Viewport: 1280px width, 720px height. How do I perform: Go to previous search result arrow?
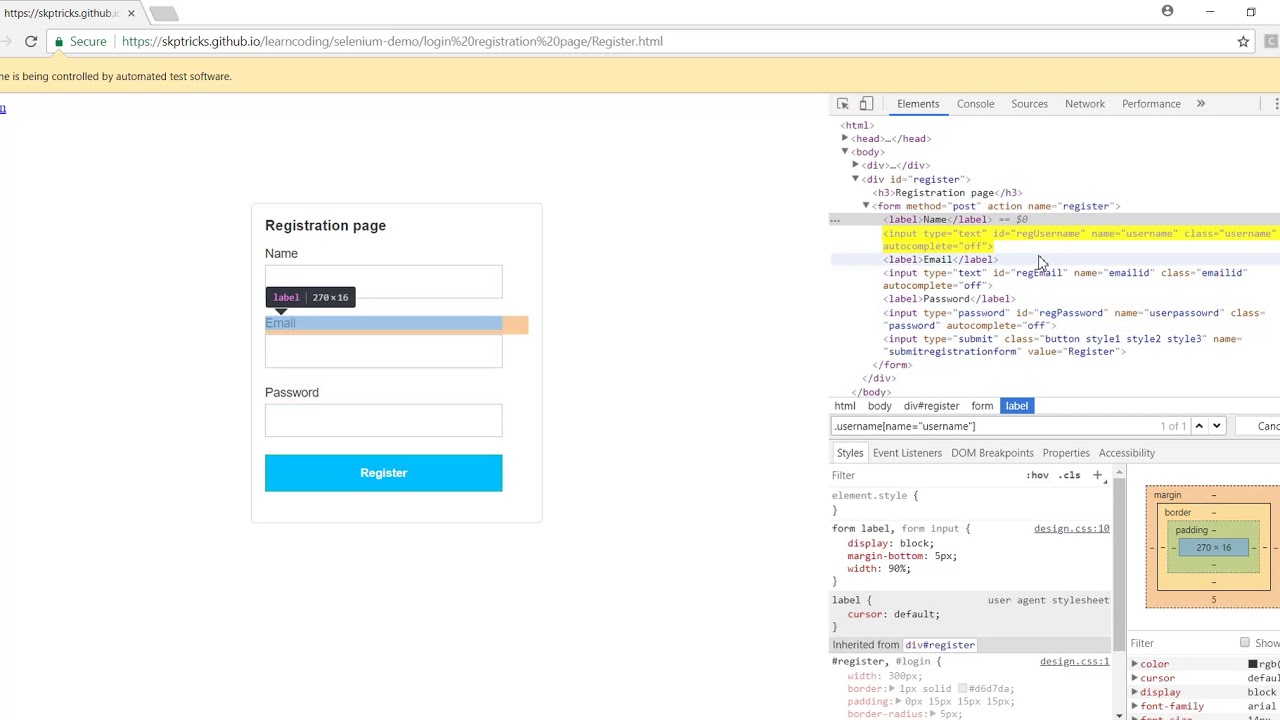[x=1199, y=426]
